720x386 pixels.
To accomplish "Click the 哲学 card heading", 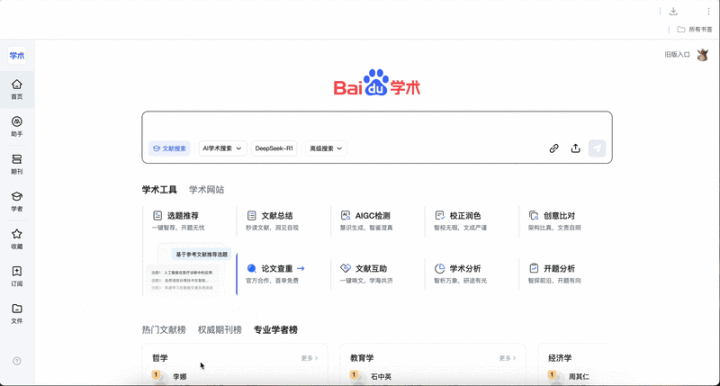I will (160, 358).
